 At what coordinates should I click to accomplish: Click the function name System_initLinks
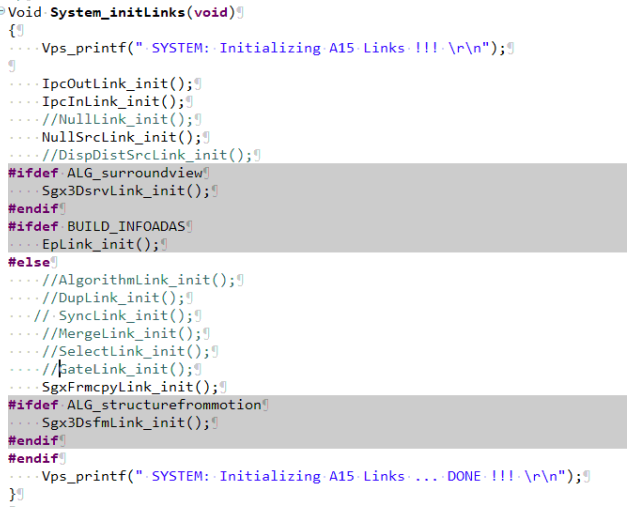click(118, 12)
